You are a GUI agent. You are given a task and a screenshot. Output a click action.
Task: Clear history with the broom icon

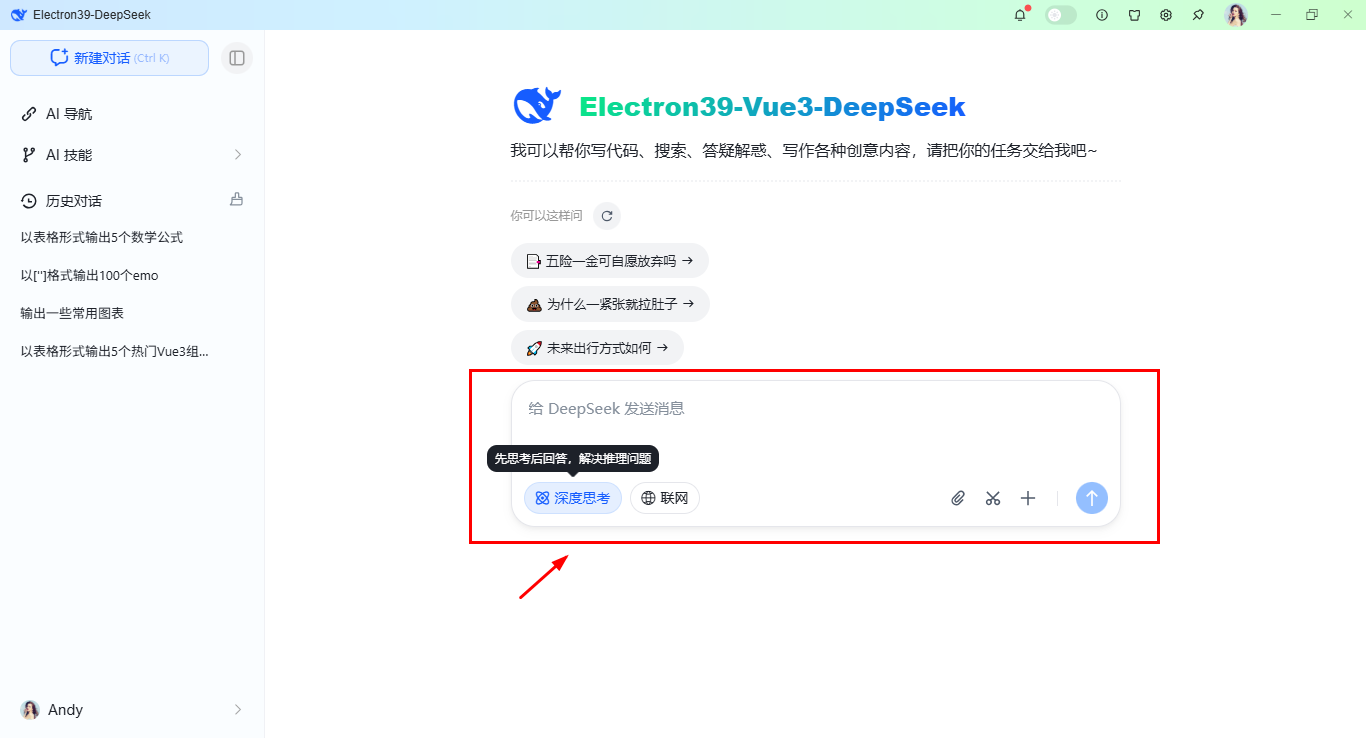(237, 199)
